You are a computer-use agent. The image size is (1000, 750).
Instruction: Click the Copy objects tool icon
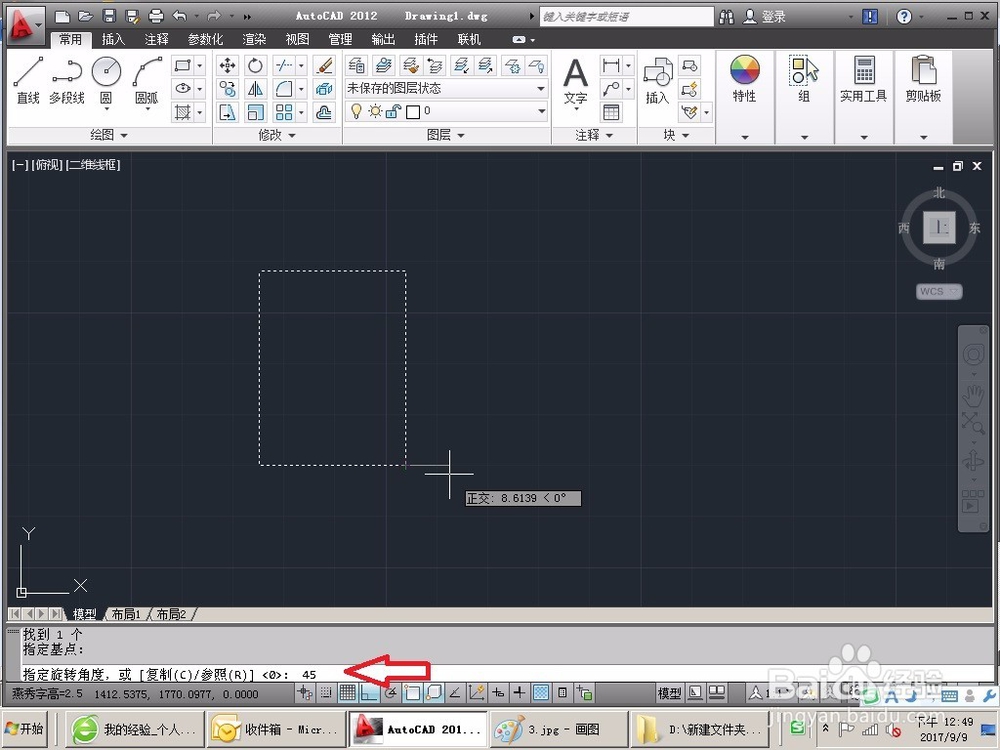click(227, 89)
